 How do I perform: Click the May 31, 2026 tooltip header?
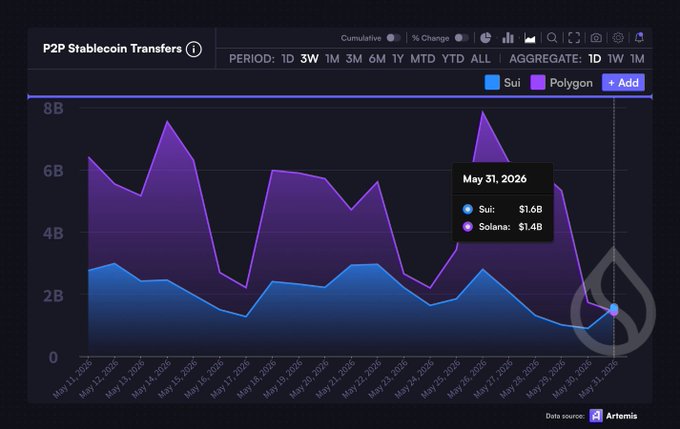pos(494,179)
